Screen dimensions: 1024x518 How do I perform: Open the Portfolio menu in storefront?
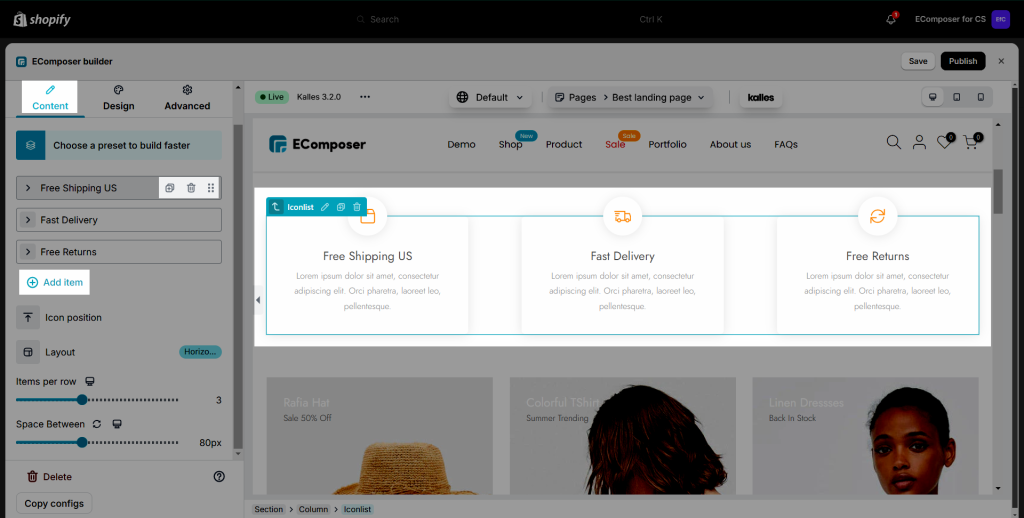667,144
